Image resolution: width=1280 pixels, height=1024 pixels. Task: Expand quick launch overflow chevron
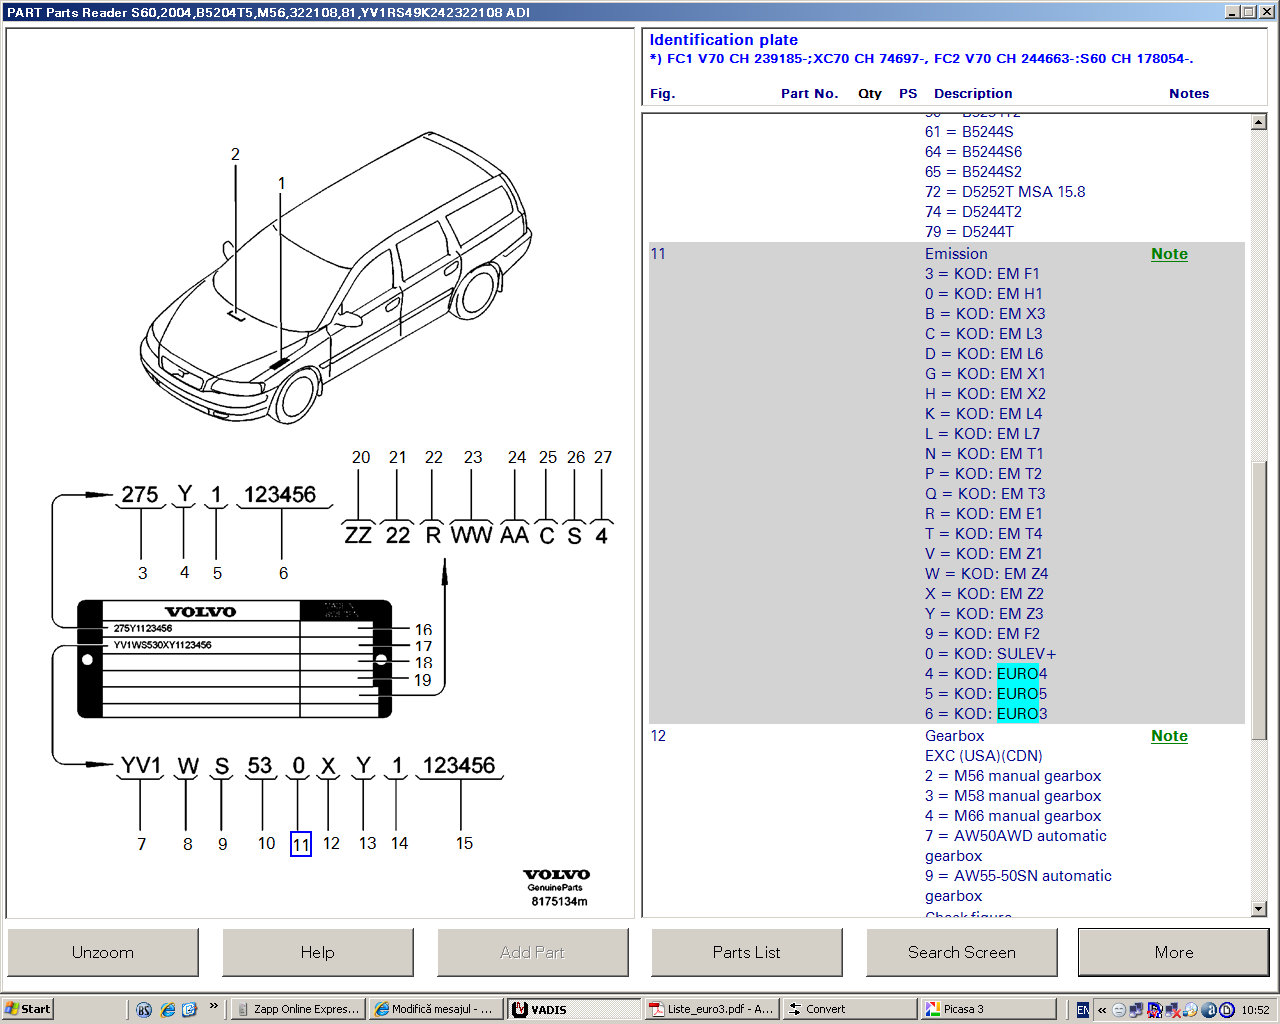(213, 1007)
